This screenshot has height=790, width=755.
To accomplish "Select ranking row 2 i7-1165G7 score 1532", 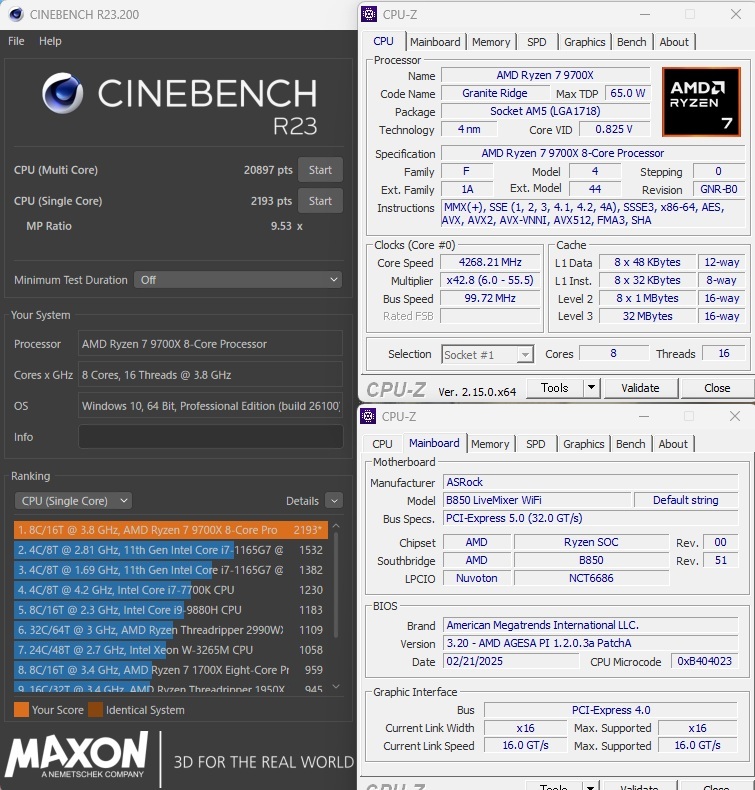I will pos(171,550).
